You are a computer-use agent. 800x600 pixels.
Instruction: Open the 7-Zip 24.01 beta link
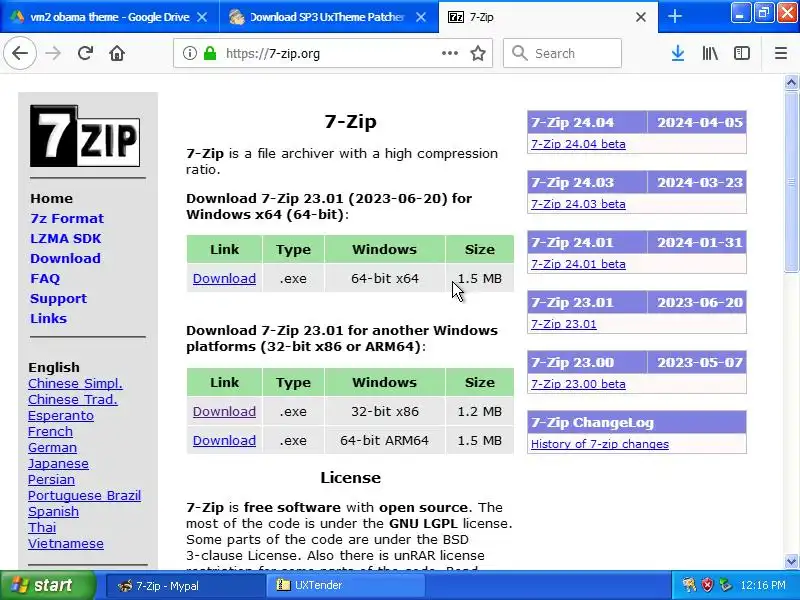click(578, 264)
